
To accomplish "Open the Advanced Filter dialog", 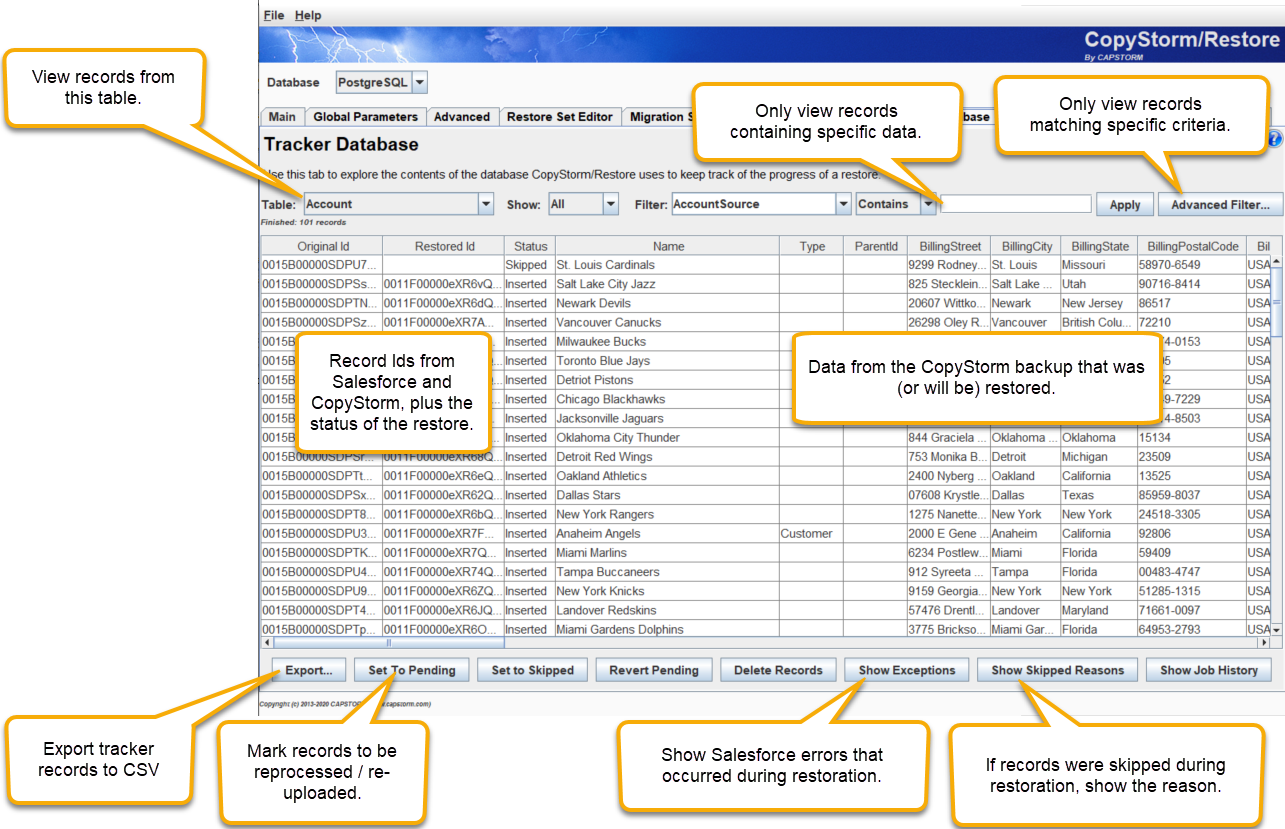I will [x=1220, y=203].
